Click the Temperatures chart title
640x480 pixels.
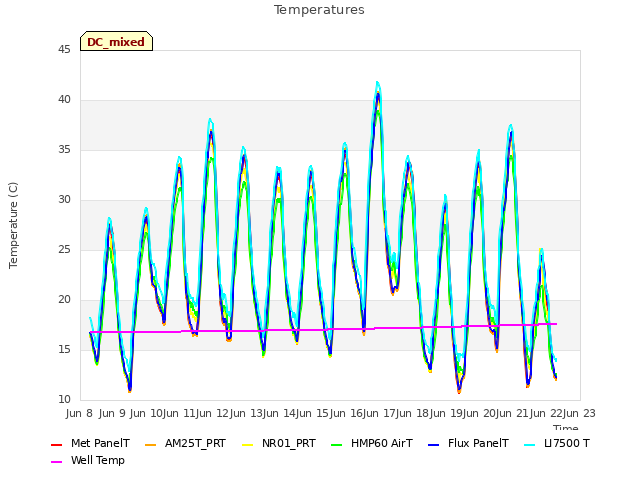pyautogui.click(x=319, y=10)
